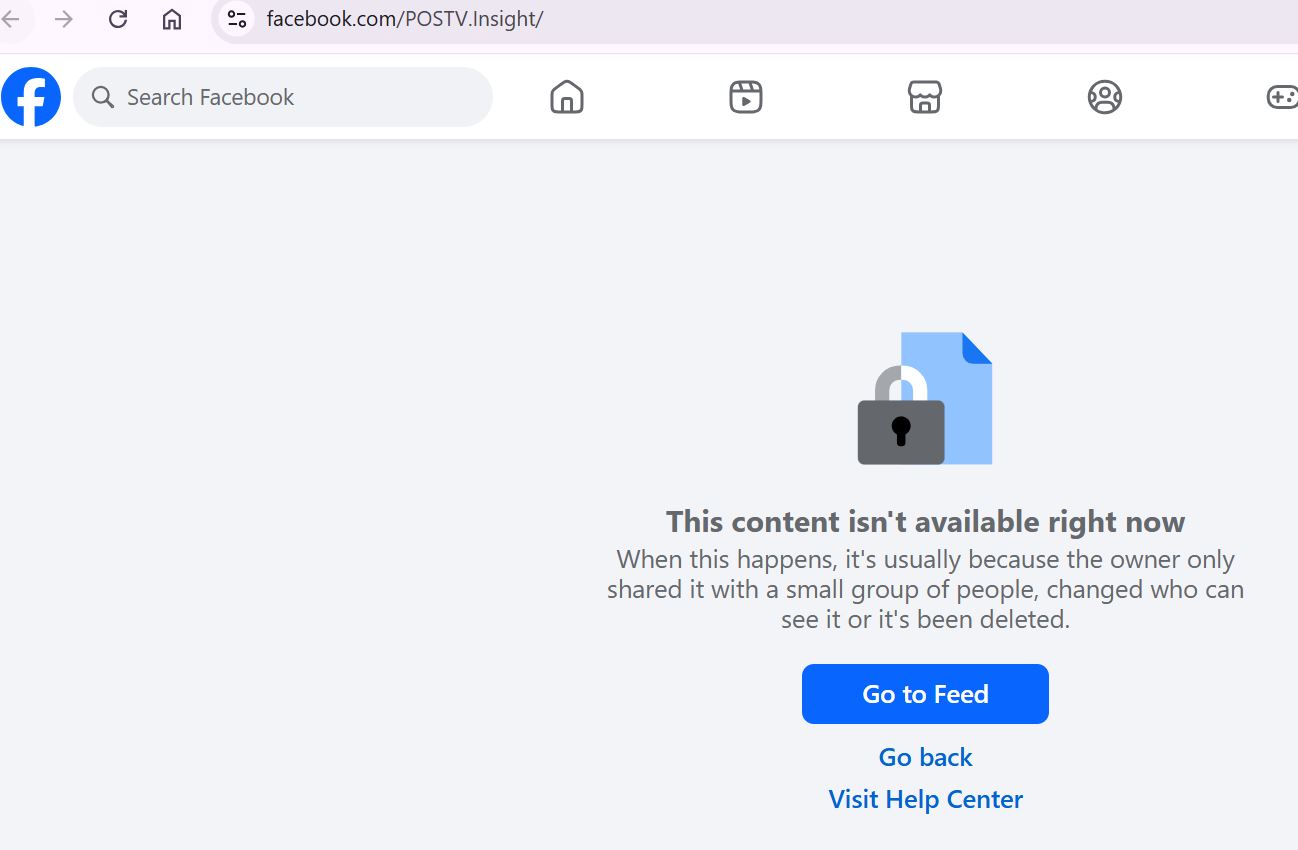Click the browser forward arrow
Viewport: 1298px width, 850px height.
[x=64, y=19]
